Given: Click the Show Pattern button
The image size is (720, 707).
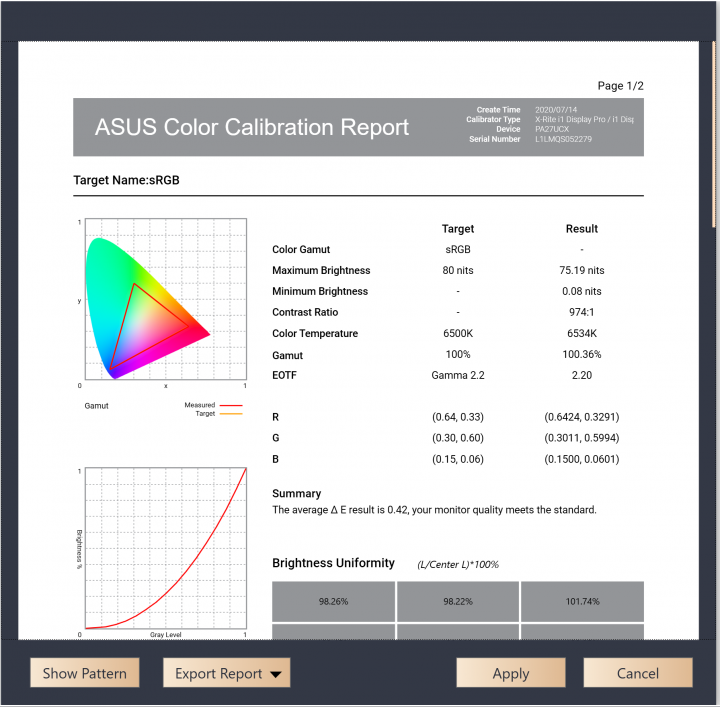Looking at the screenshot, I should (84, 673).
